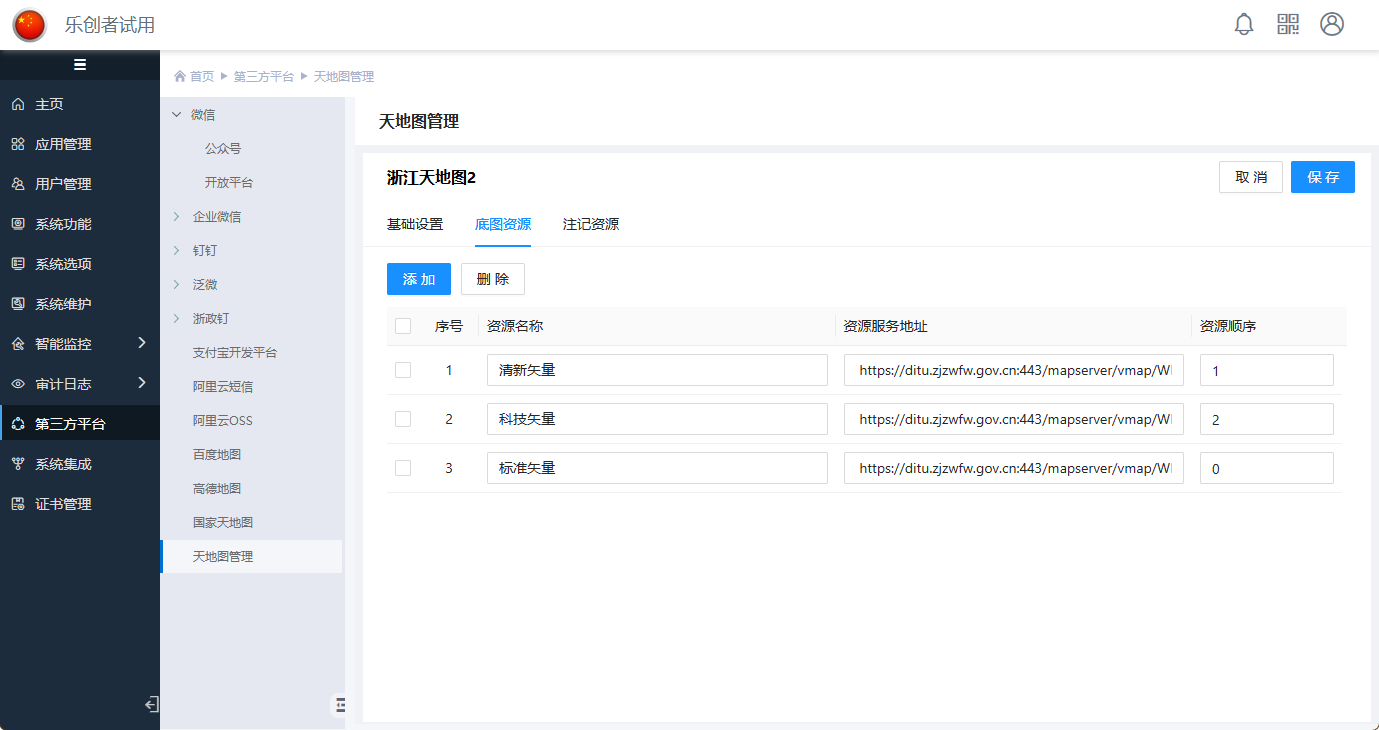Switch to the 注记资源 tab
Image resolution: width=1379 pixels, height=730 pixels.
tap(591, 225)
